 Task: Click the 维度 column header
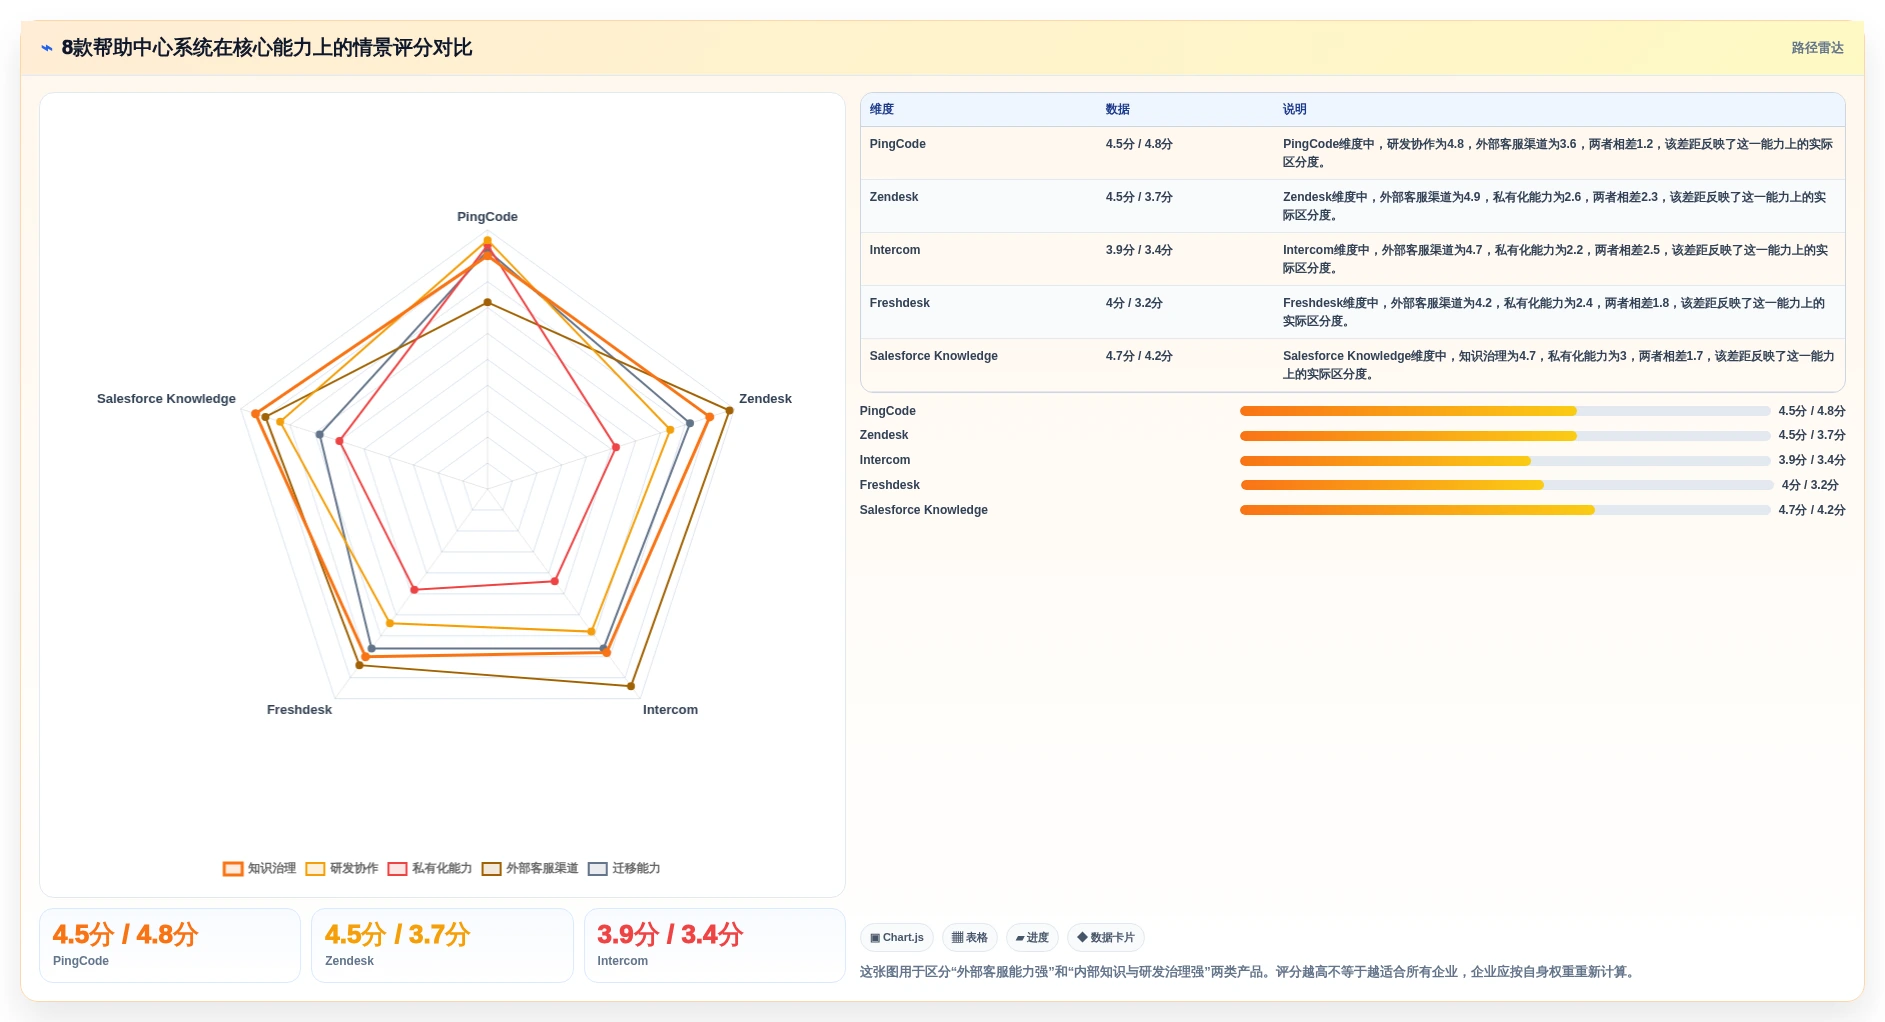[x=882, y=109]
